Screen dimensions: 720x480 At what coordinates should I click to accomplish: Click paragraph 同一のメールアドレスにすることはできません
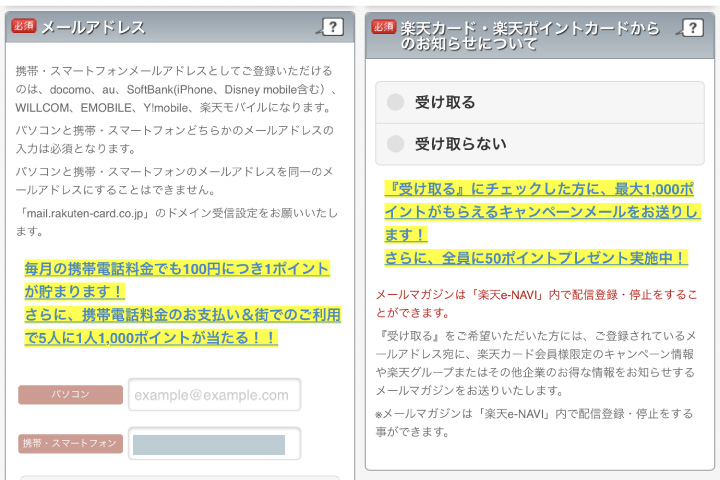pyautogui.click(x=174, y=181)
